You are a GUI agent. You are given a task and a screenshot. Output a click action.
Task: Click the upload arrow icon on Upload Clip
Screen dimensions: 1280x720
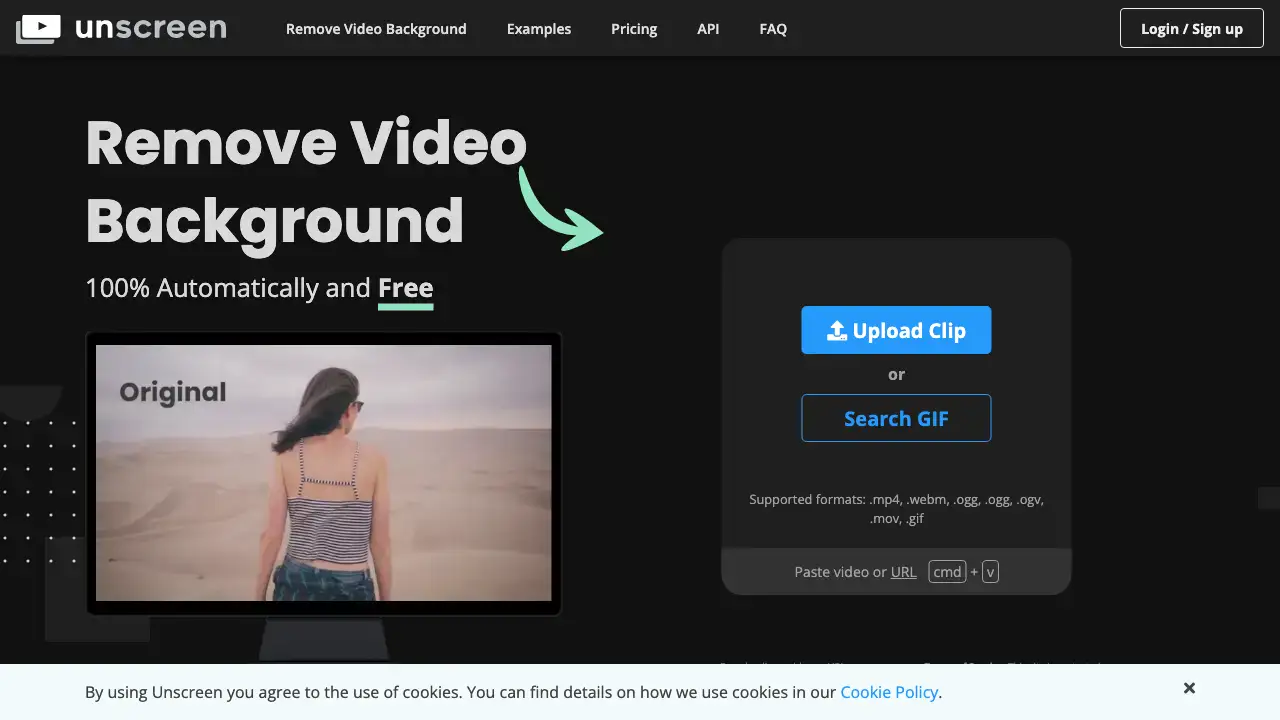click(837, 331)
